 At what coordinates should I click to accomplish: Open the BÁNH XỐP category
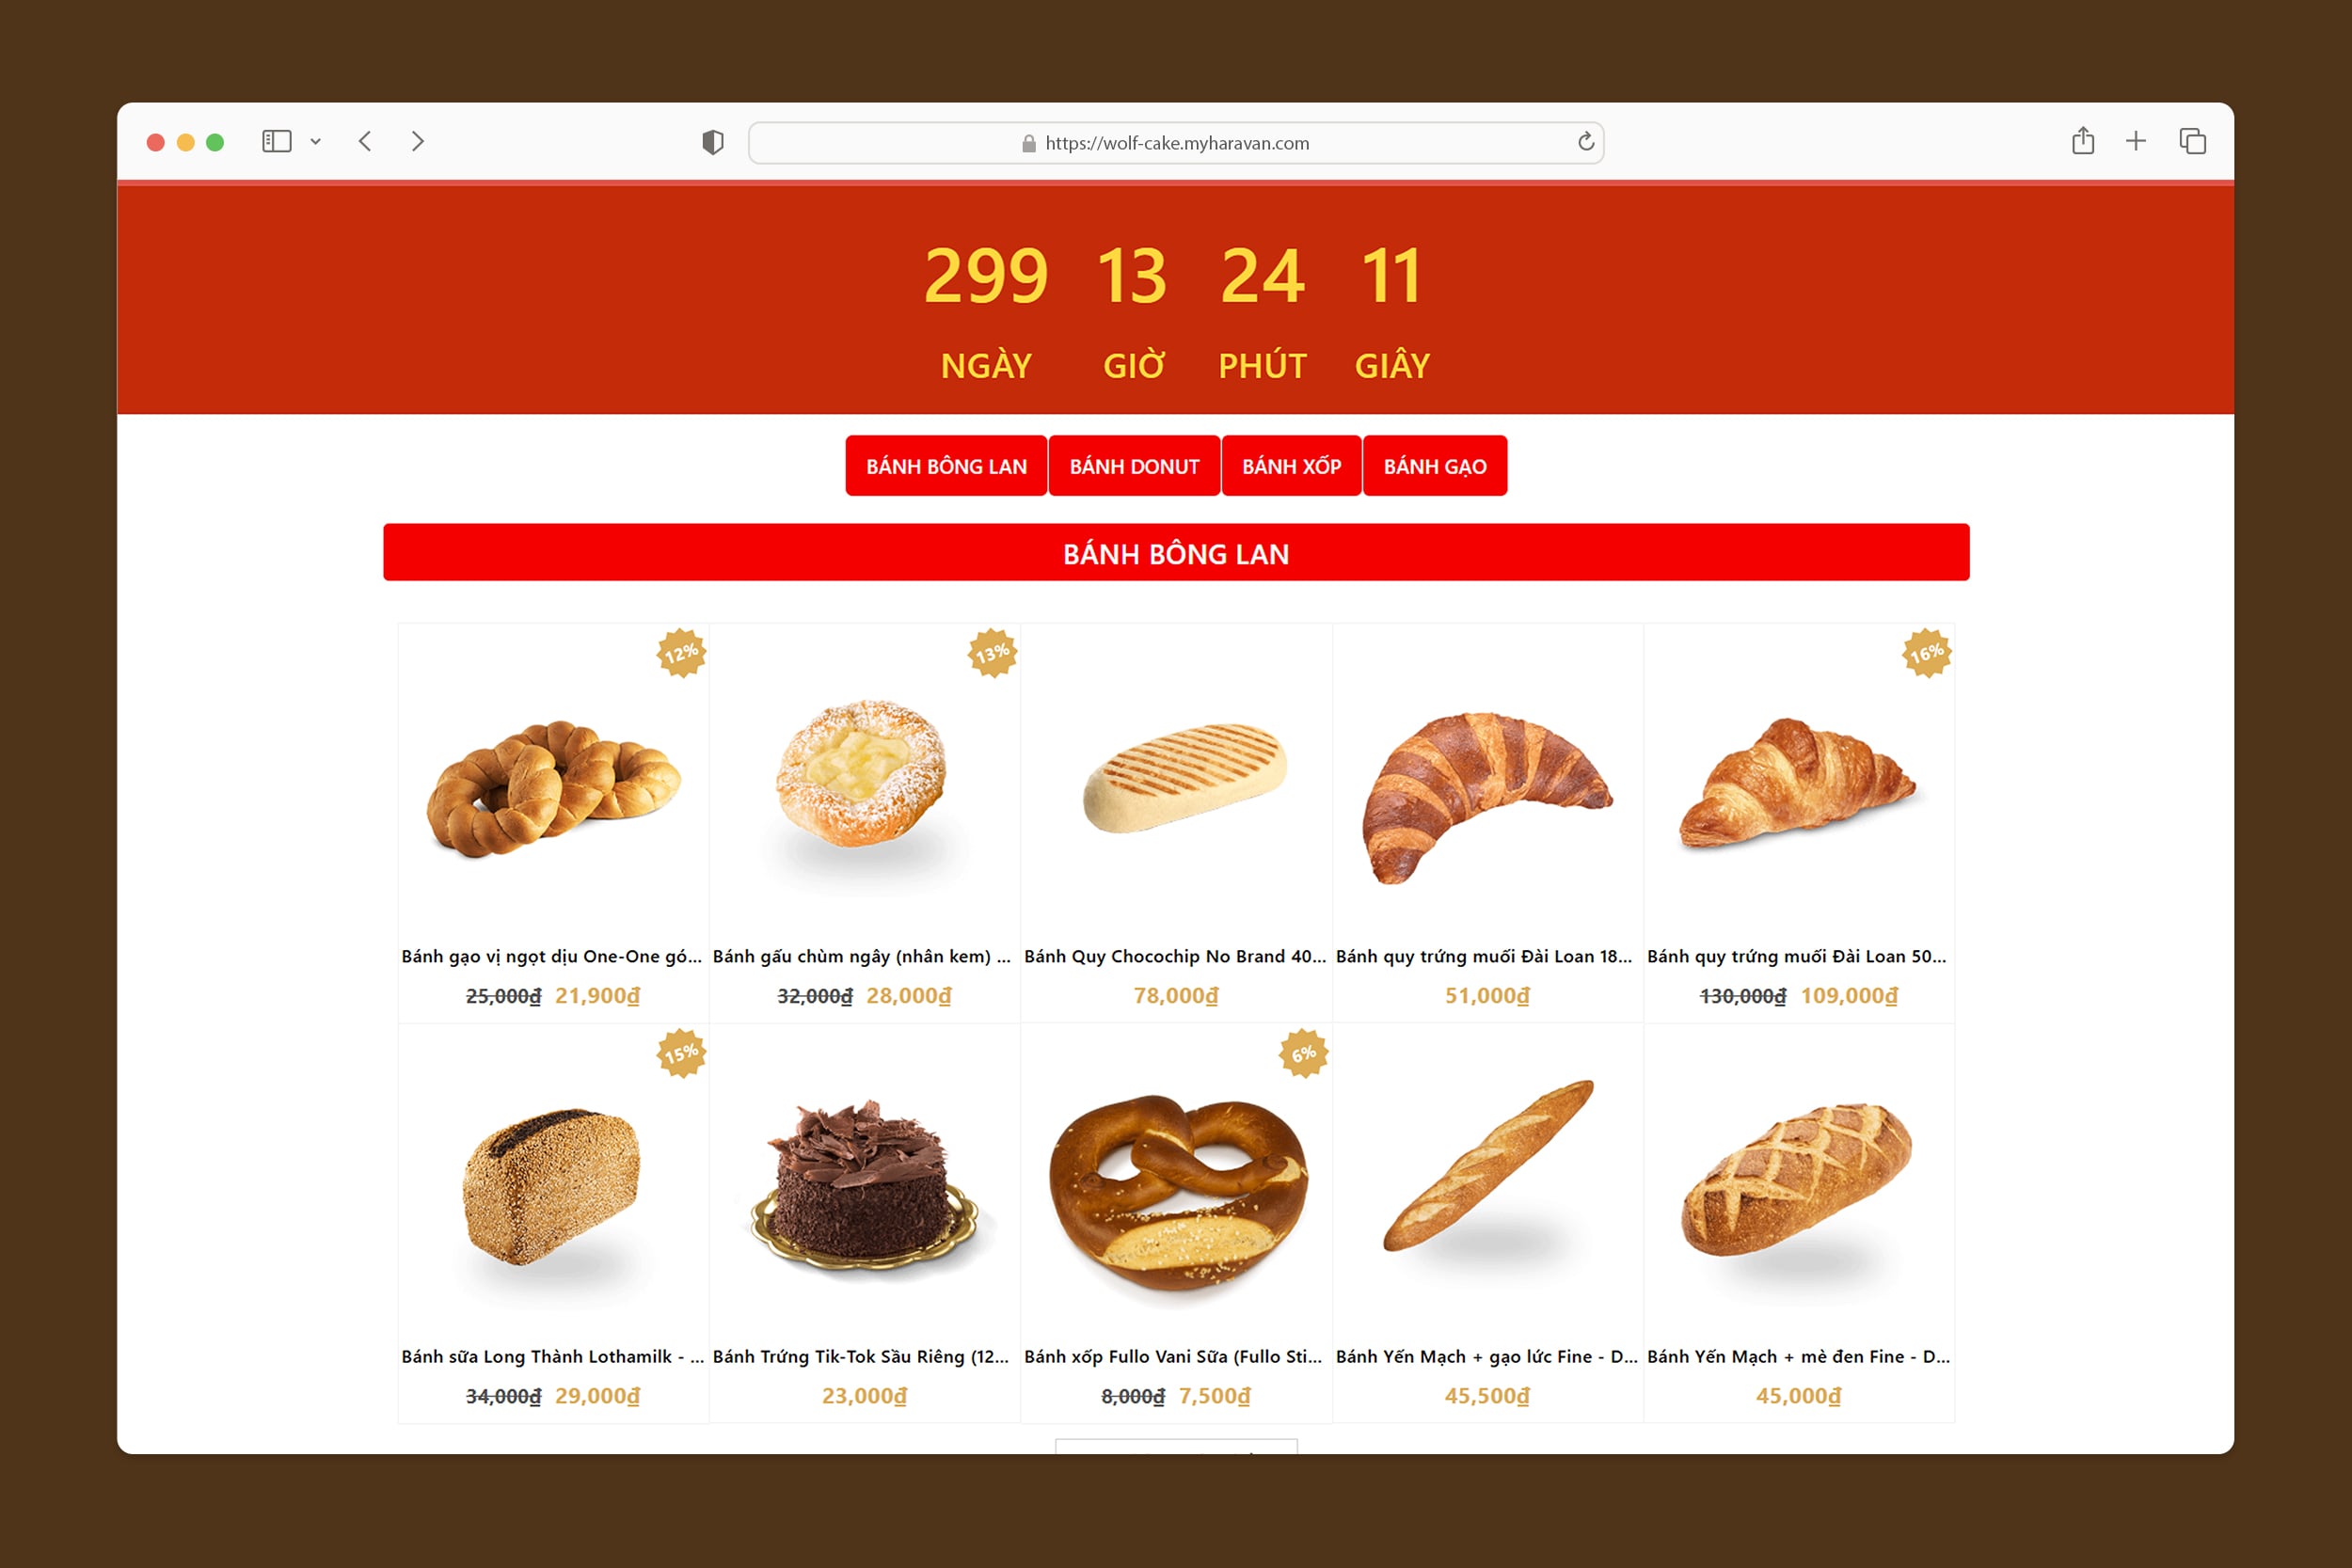click(x=1291, y=466)
